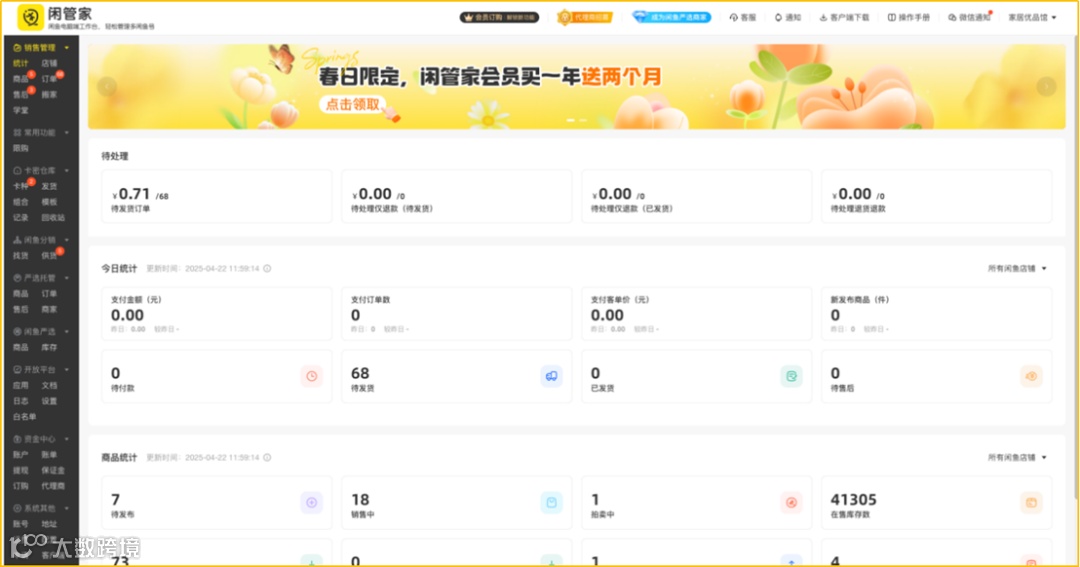Open 客服 support from top bar
This screenshot has width=1080, height=567.
coord(742,17)
